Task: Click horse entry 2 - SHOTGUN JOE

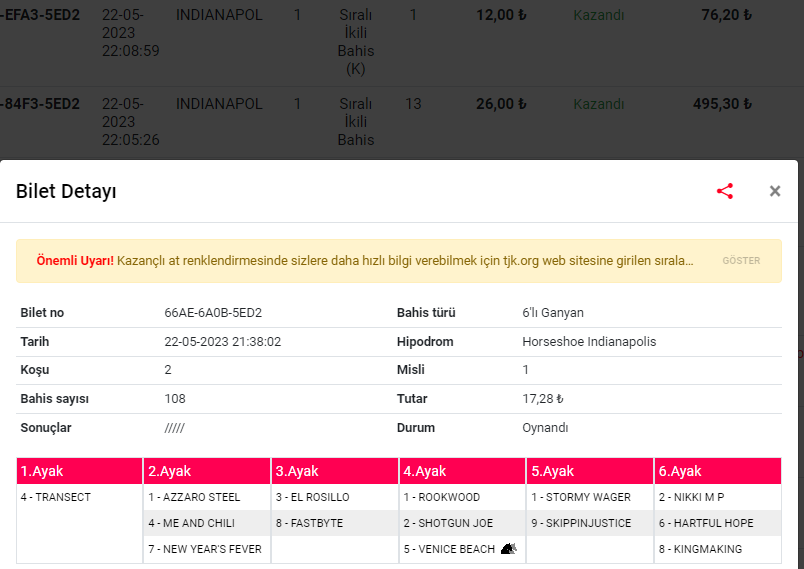Action: pos(448,523)
